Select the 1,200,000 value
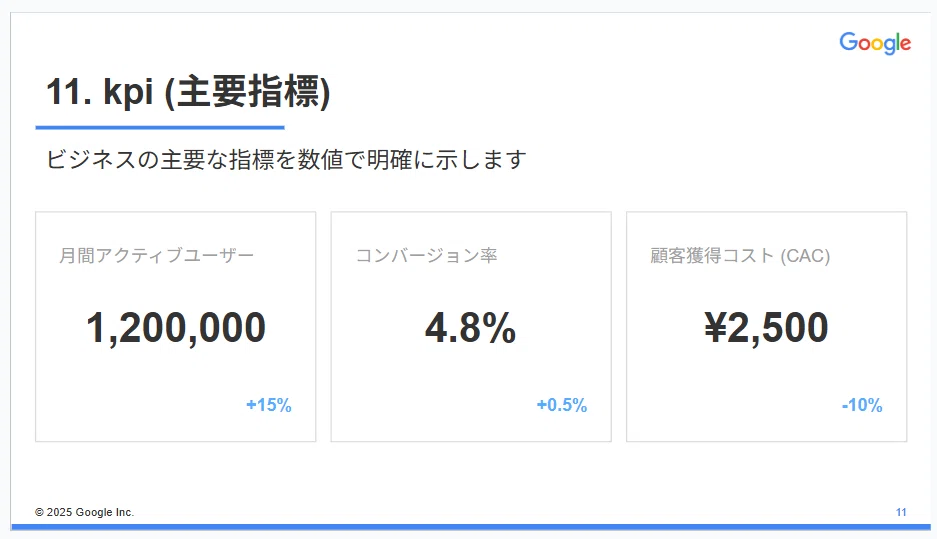The image size is (937, 539). coord(176,328)
